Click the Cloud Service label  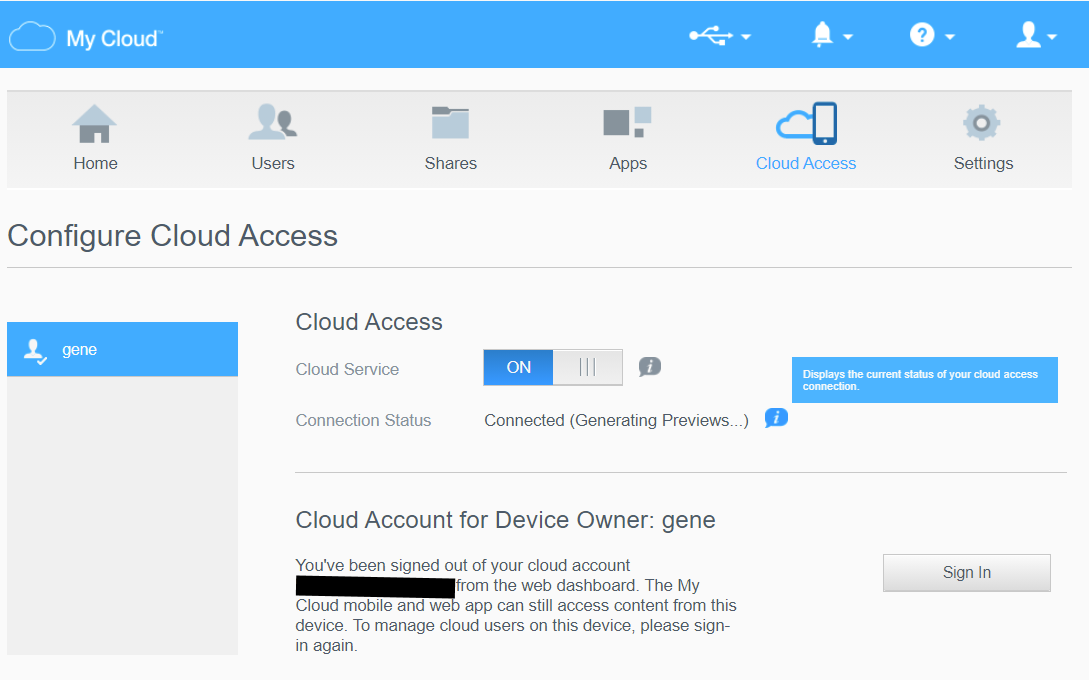tap(347, 370)
